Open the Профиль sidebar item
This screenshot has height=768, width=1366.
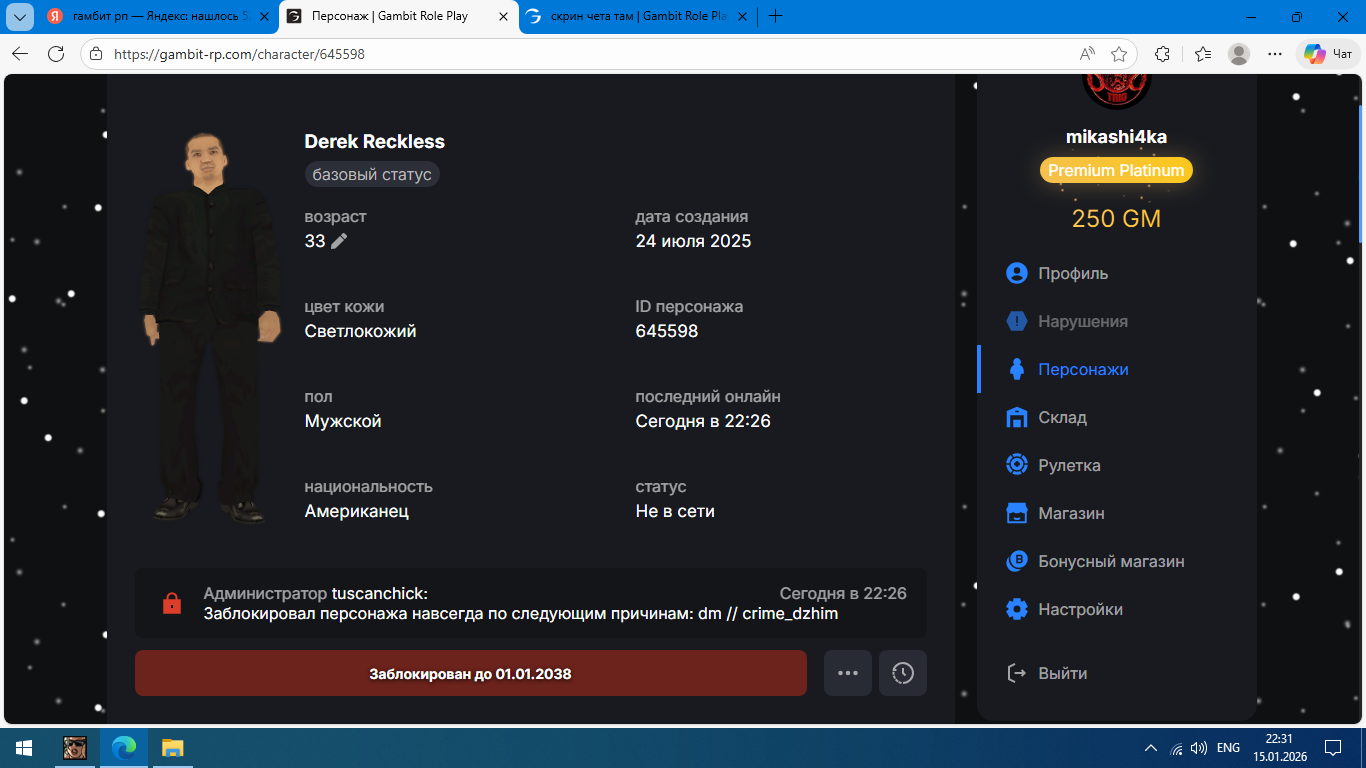pos(1072,273)
